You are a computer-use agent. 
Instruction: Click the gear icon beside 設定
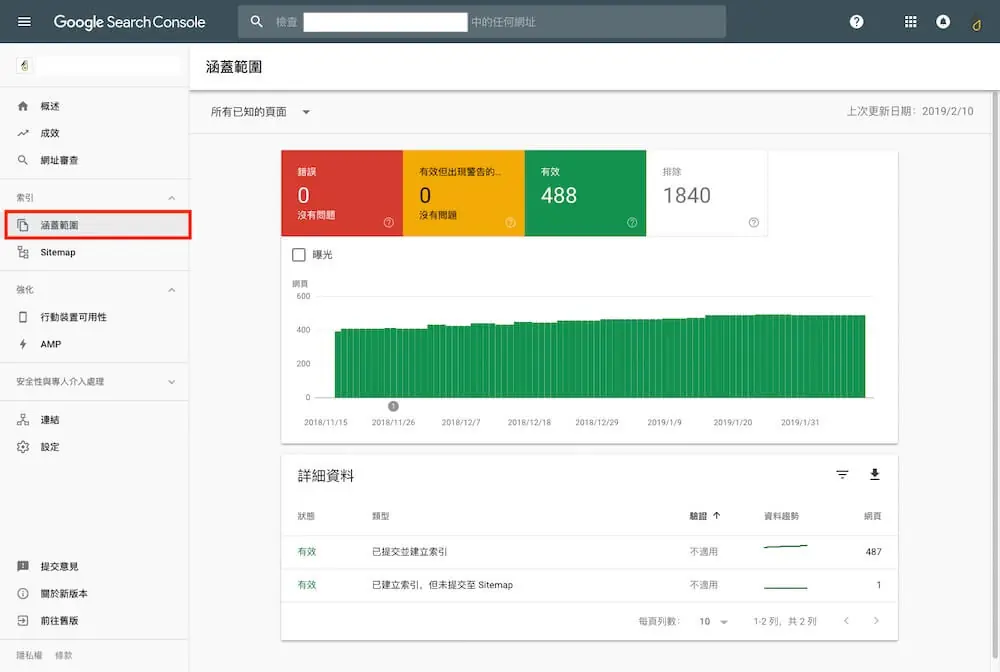click(x=23, y=447)
